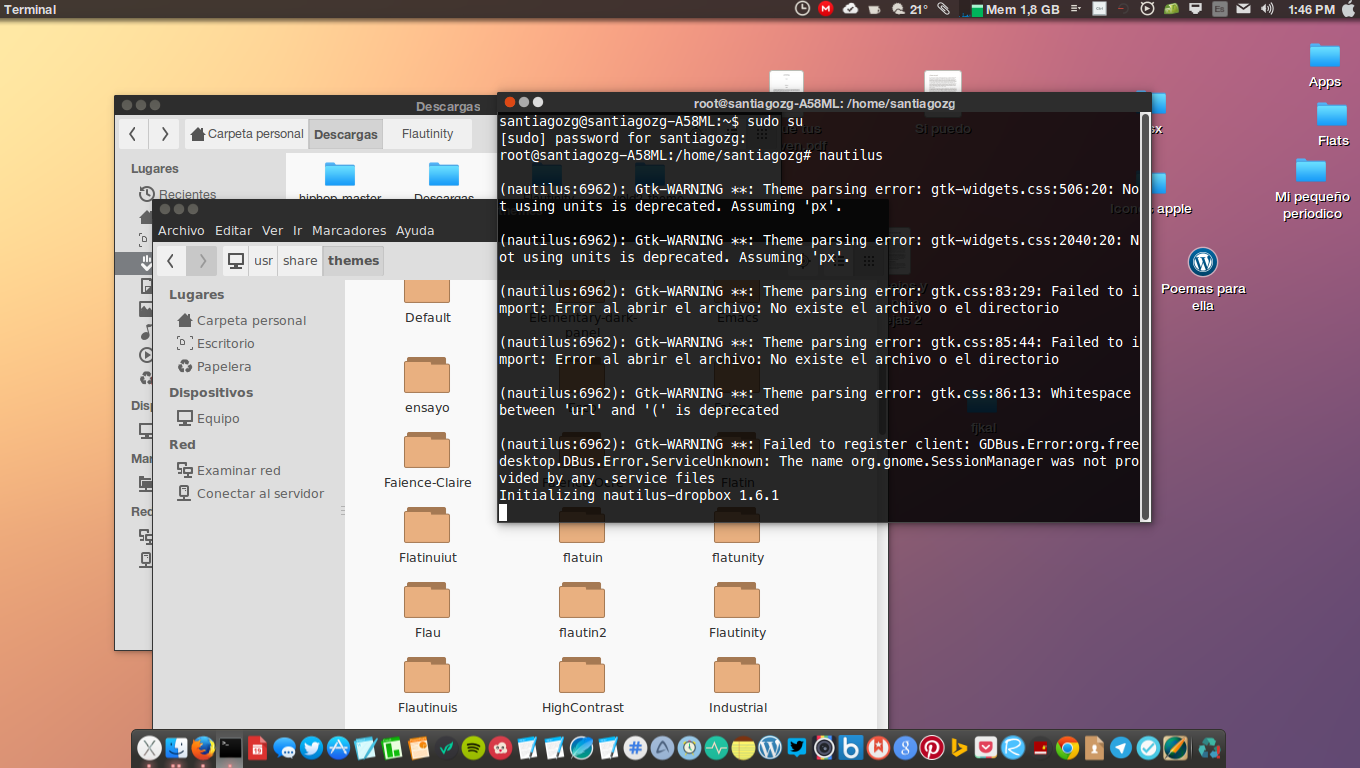Select the themes path segment

(x=353, y=260)
